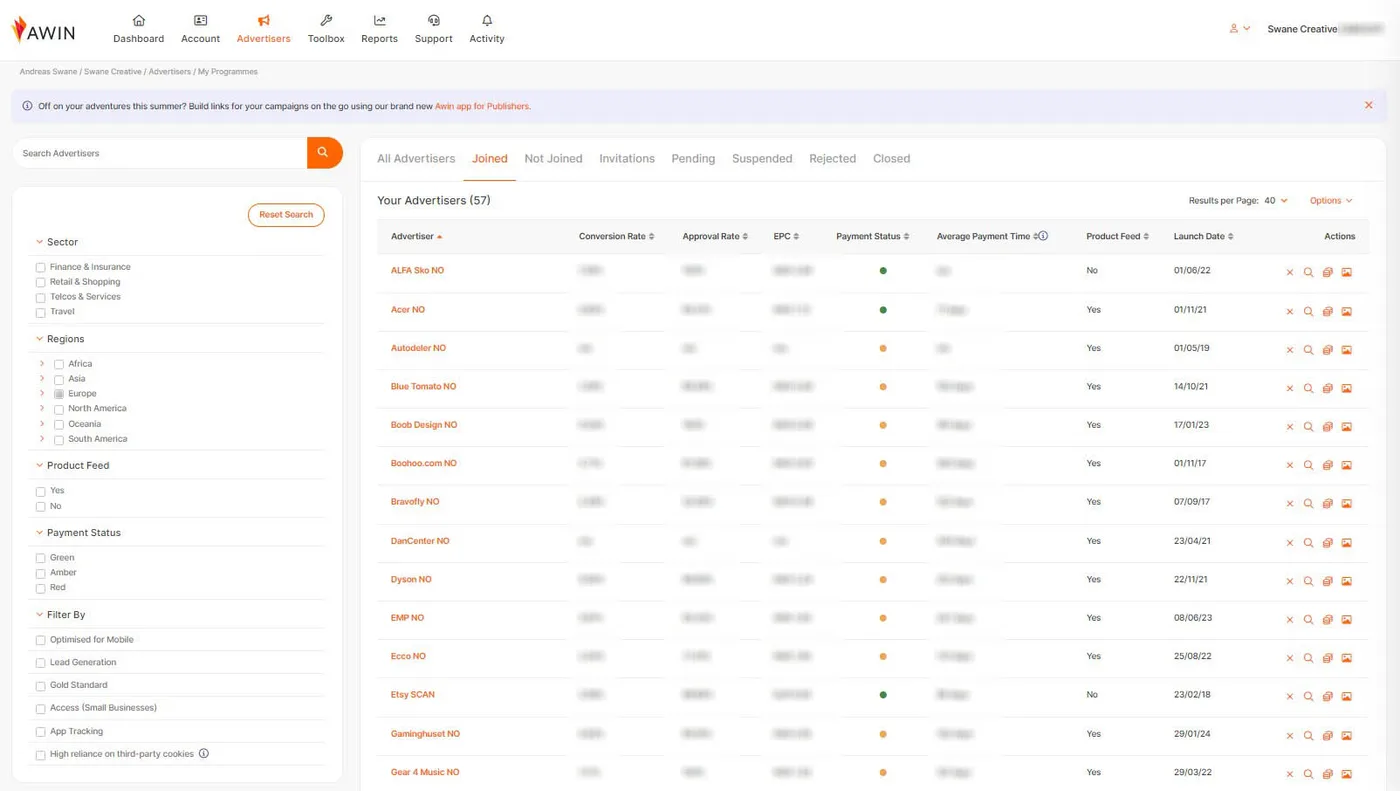Switch to the All Advertisers tab
1400x791 pixels.
(416, 159)
